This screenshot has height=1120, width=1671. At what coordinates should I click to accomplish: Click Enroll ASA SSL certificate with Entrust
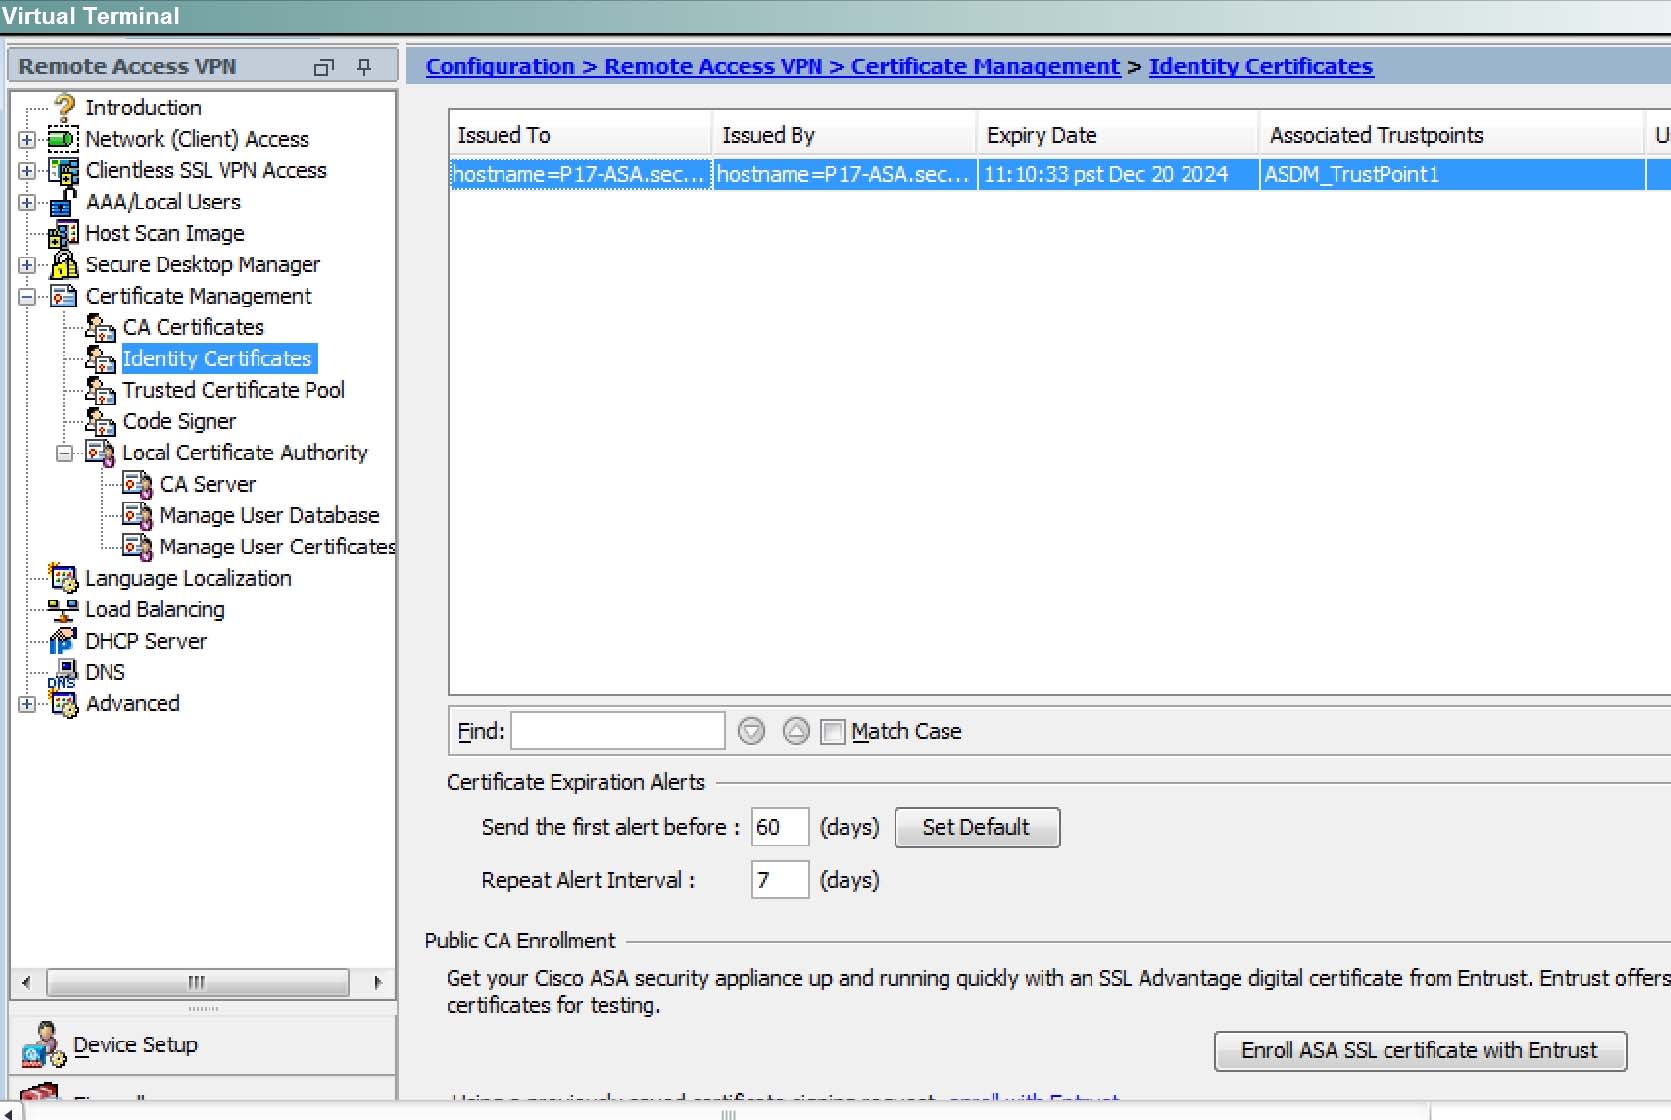click(1420, 1051)
